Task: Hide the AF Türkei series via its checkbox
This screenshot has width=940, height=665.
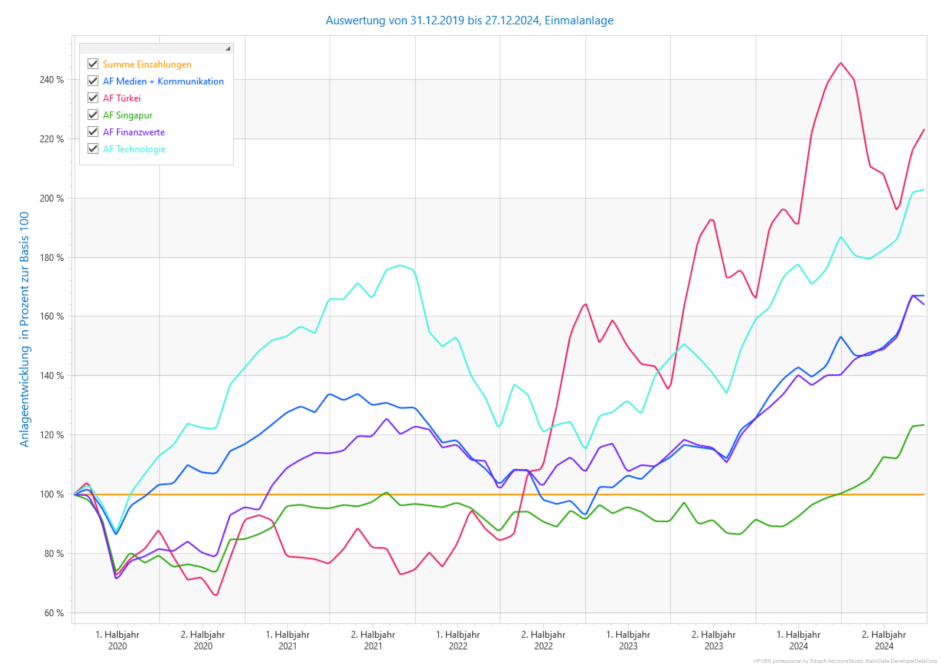Action: pos(93,98)
